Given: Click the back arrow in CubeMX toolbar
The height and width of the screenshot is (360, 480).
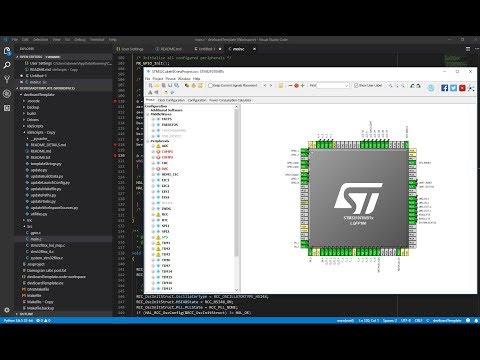Looking at the screenshot, I should 265,86.
